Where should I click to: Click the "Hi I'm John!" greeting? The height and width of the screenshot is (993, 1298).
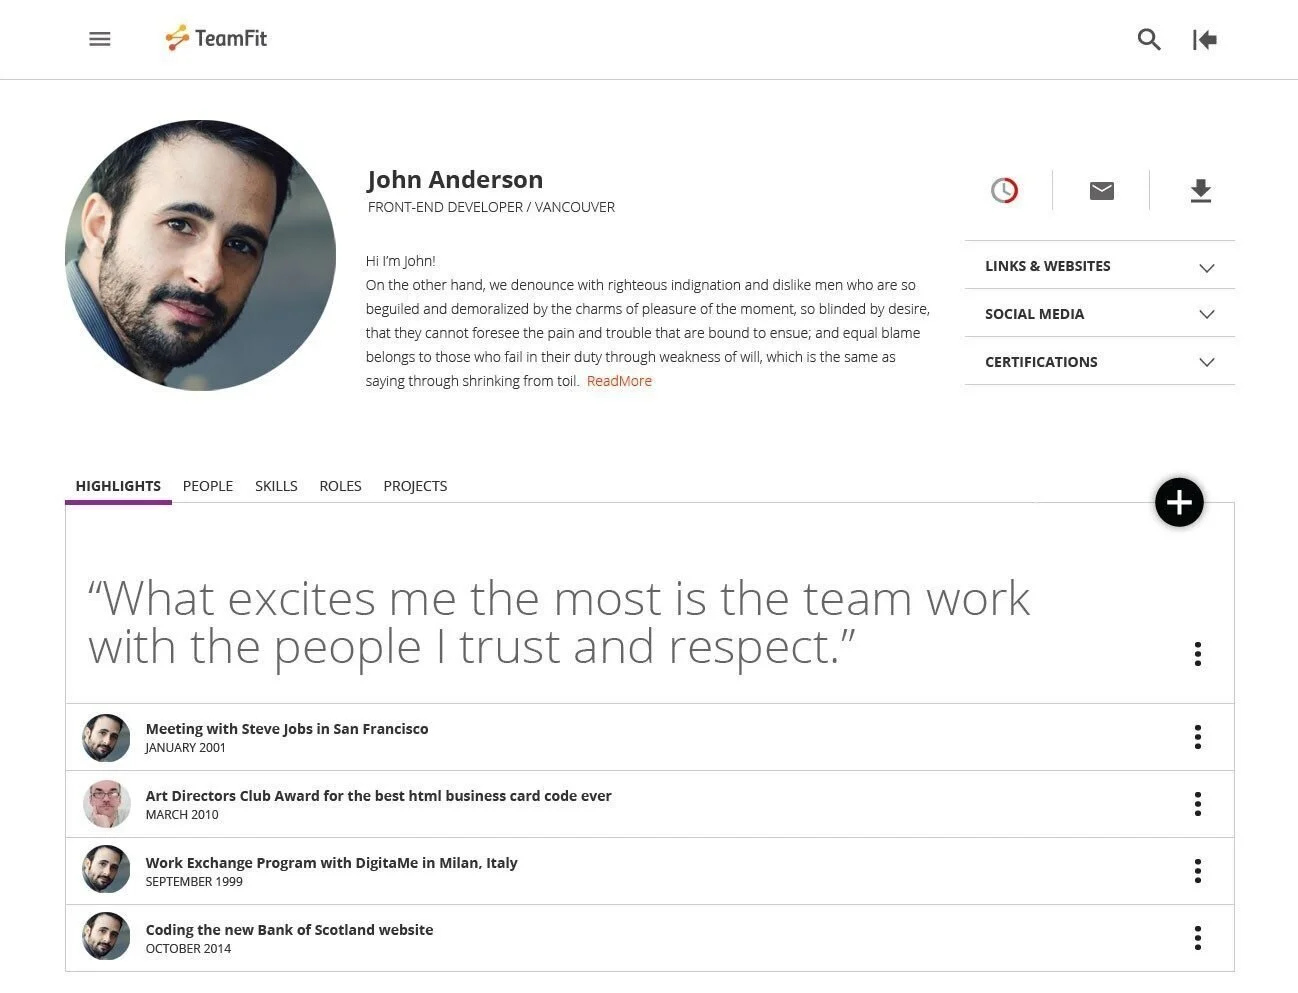click(400, 261)
